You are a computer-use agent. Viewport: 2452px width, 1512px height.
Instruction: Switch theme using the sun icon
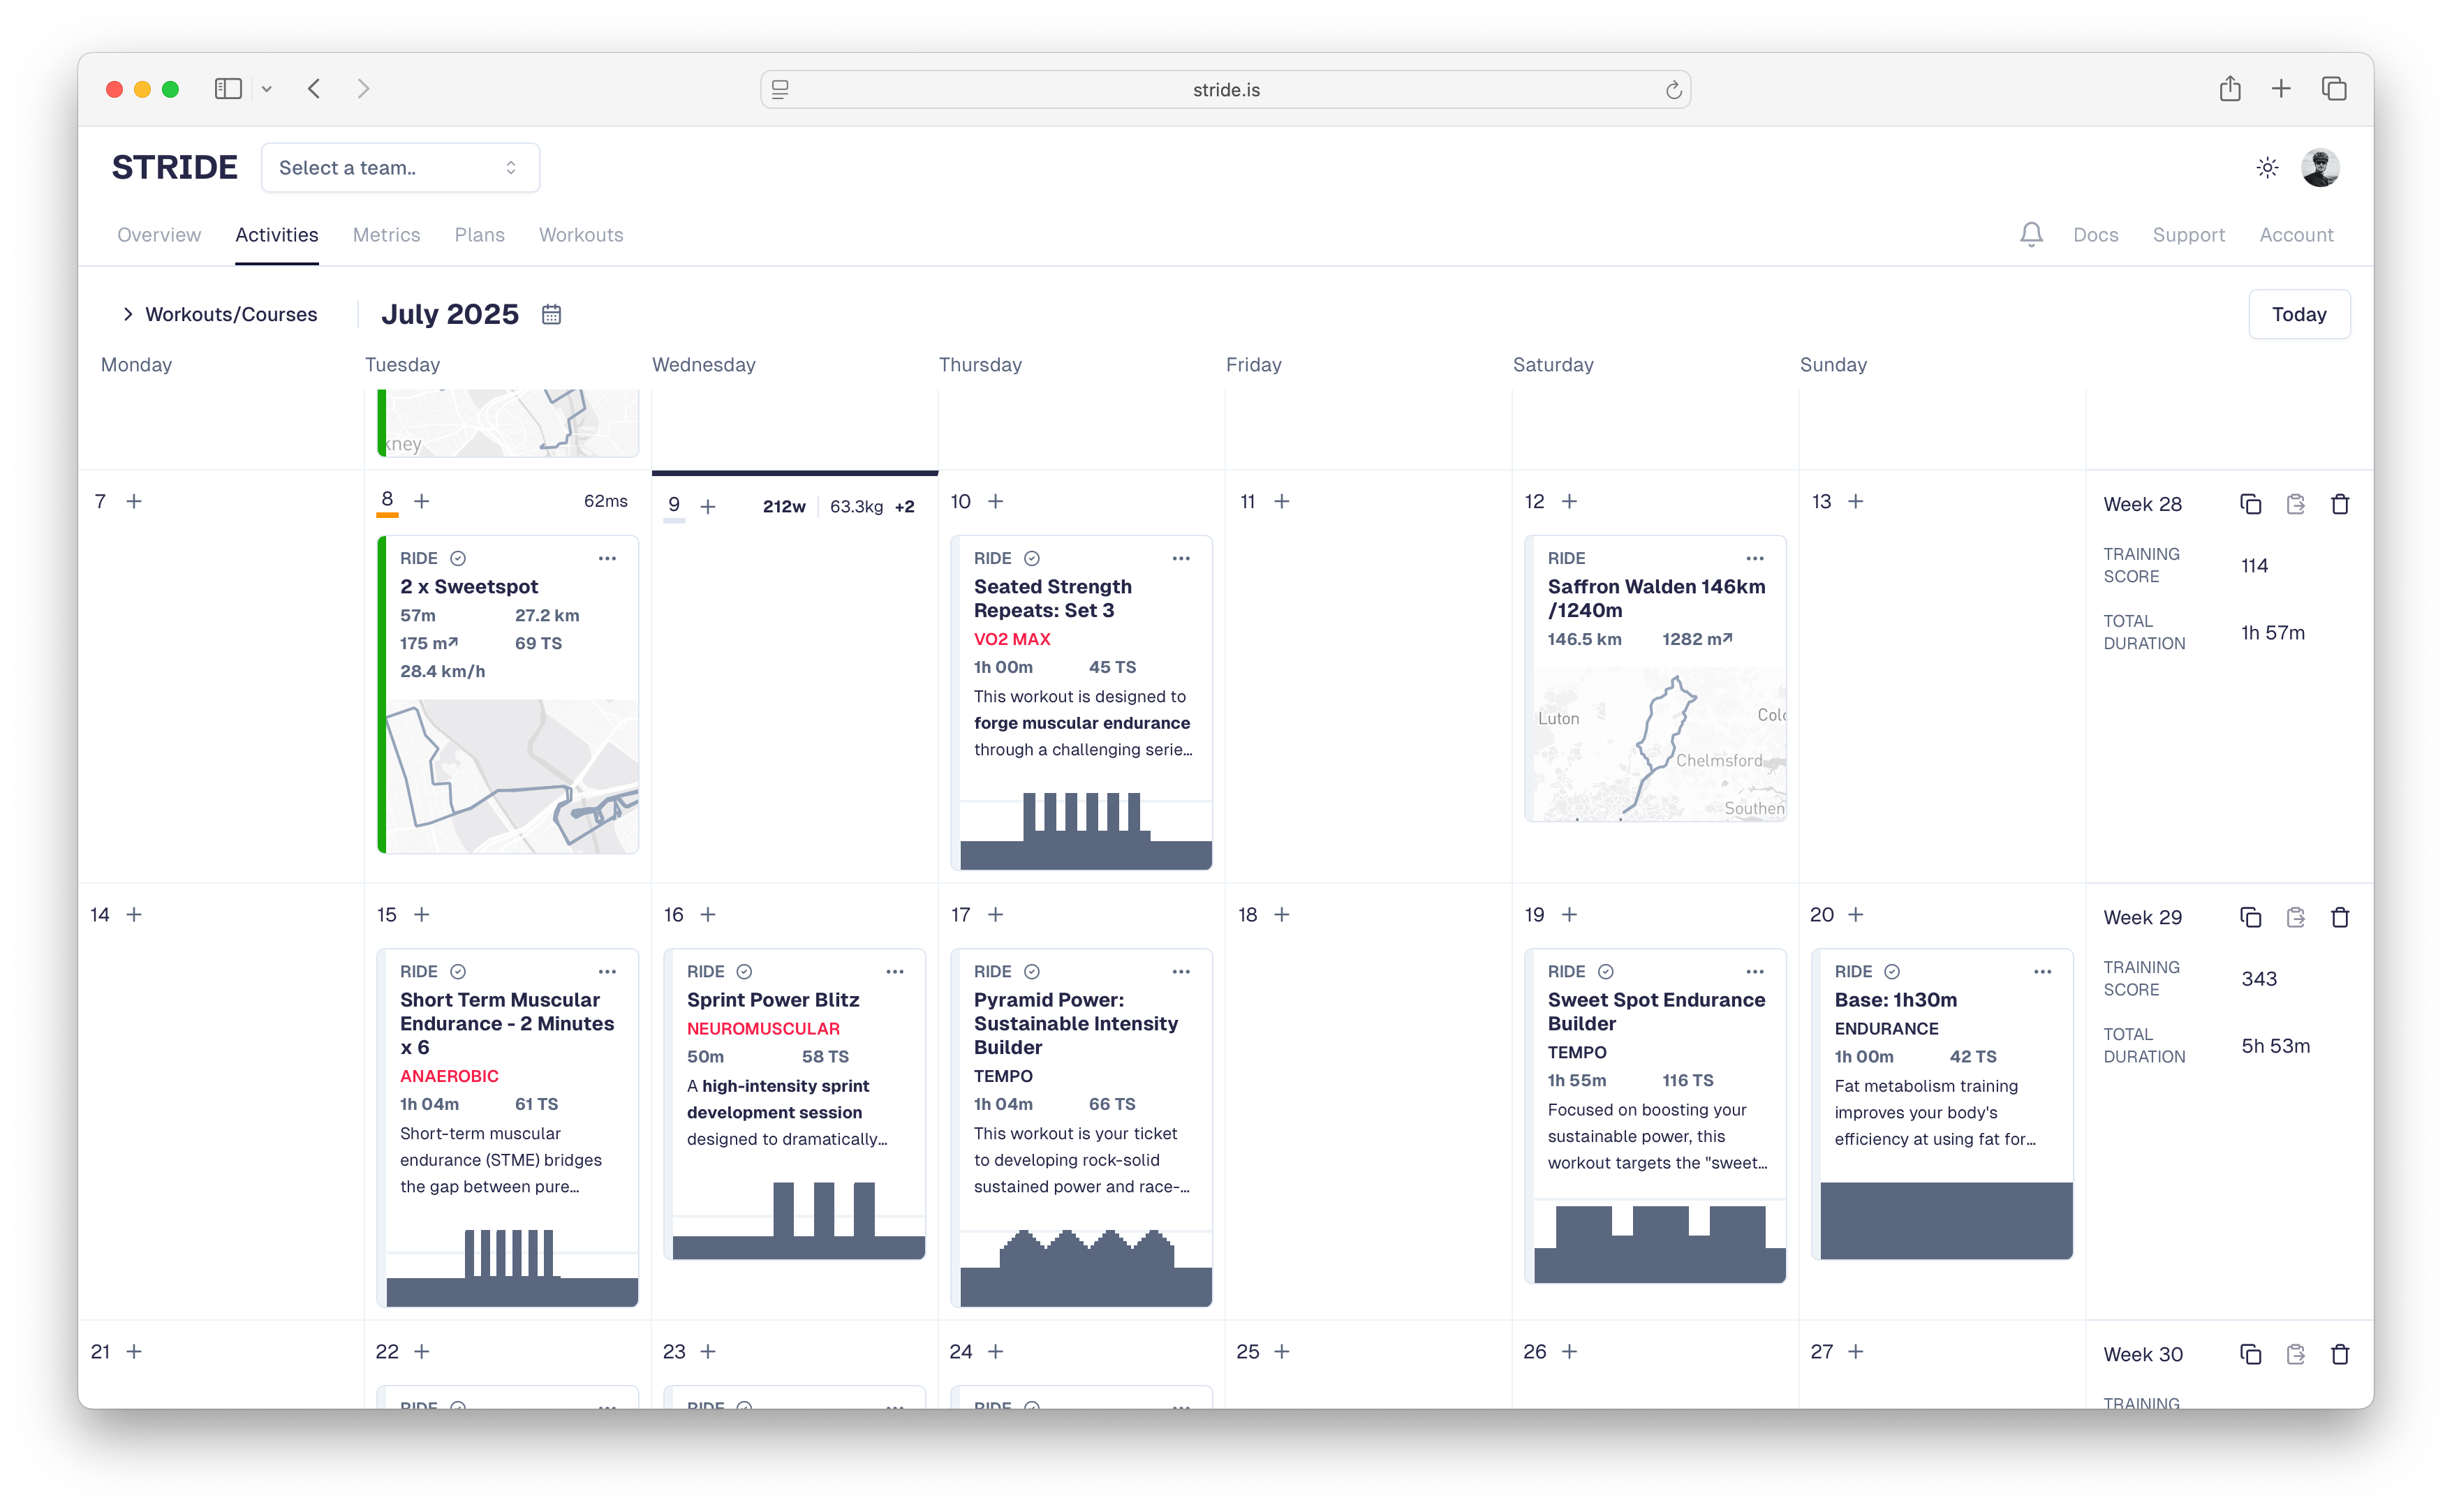(x=2266, y=167)
